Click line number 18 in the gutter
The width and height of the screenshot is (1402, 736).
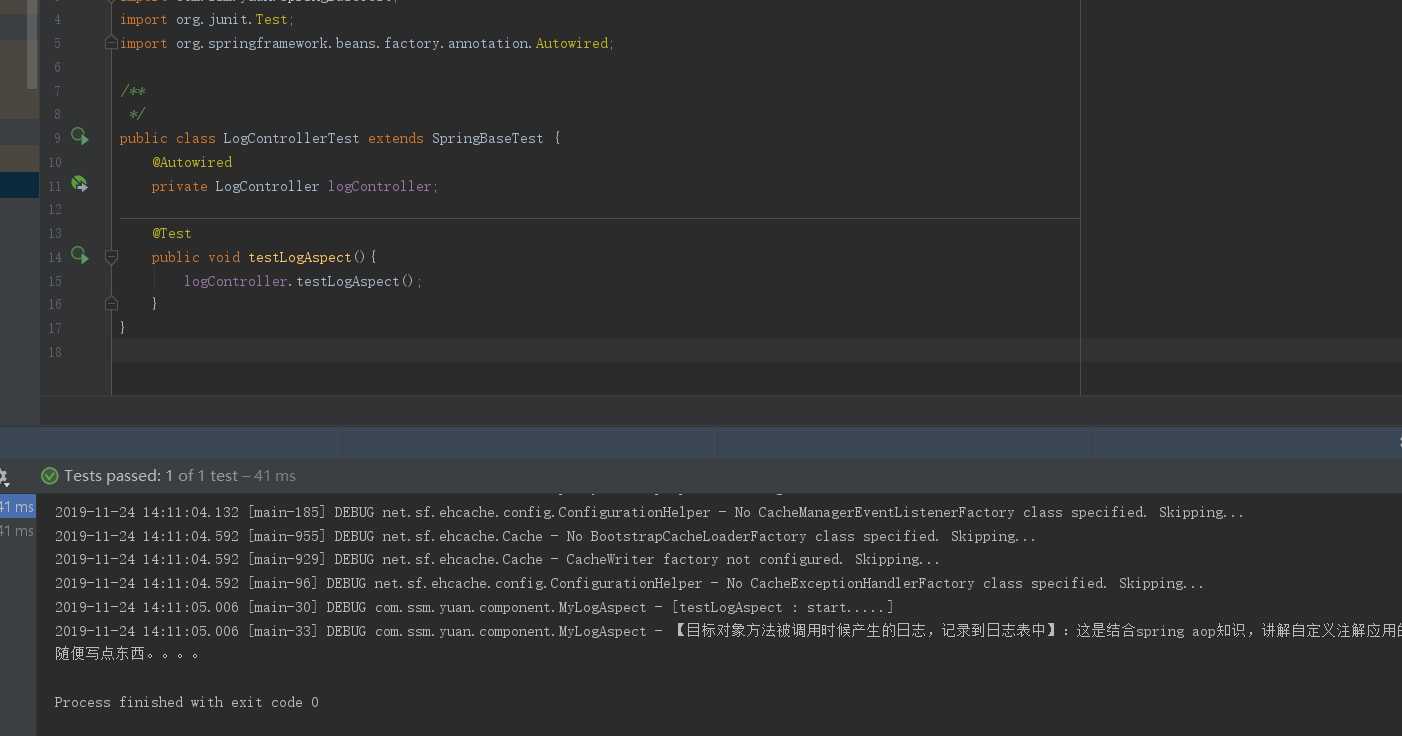pos(54,352)
